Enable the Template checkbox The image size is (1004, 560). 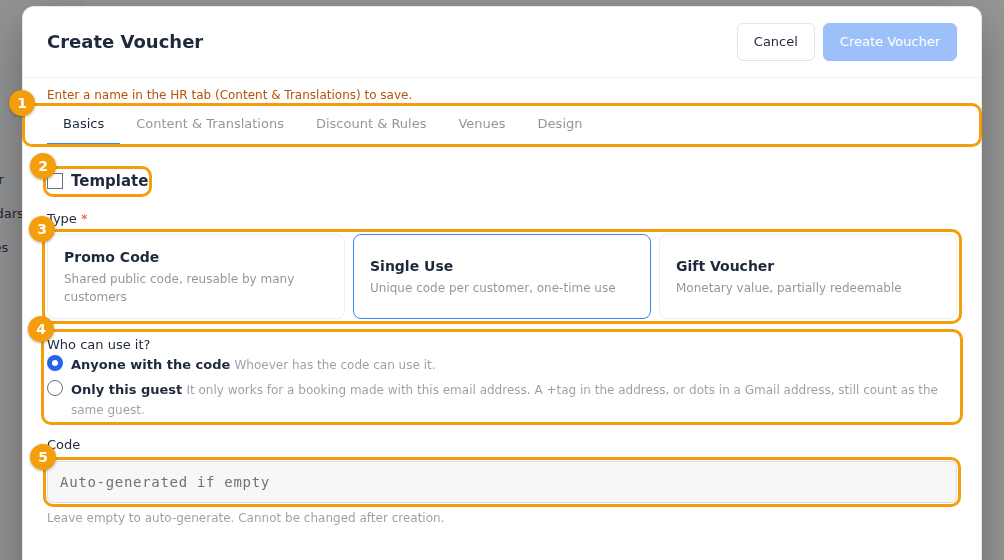55,181
